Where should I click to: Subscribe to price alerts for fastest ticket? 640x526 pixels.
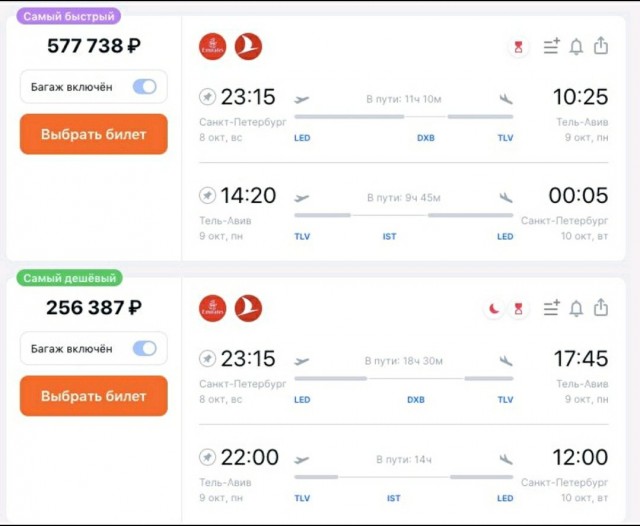pos(576,46)
